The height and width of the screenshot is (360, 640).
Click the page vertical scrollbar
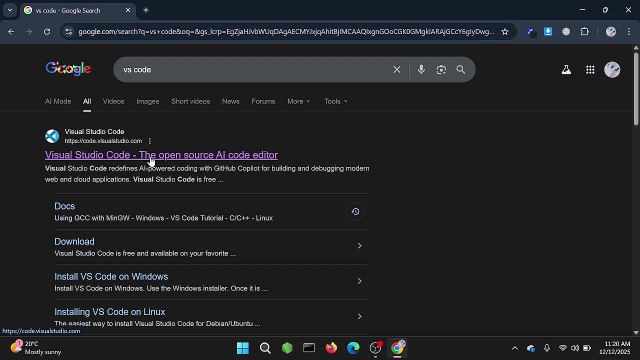636,88
